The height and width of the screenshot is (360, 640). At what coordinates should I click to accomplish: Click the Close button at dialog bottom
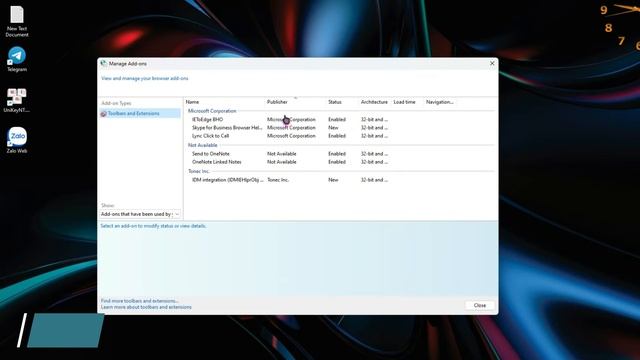[x=480, y=305]
